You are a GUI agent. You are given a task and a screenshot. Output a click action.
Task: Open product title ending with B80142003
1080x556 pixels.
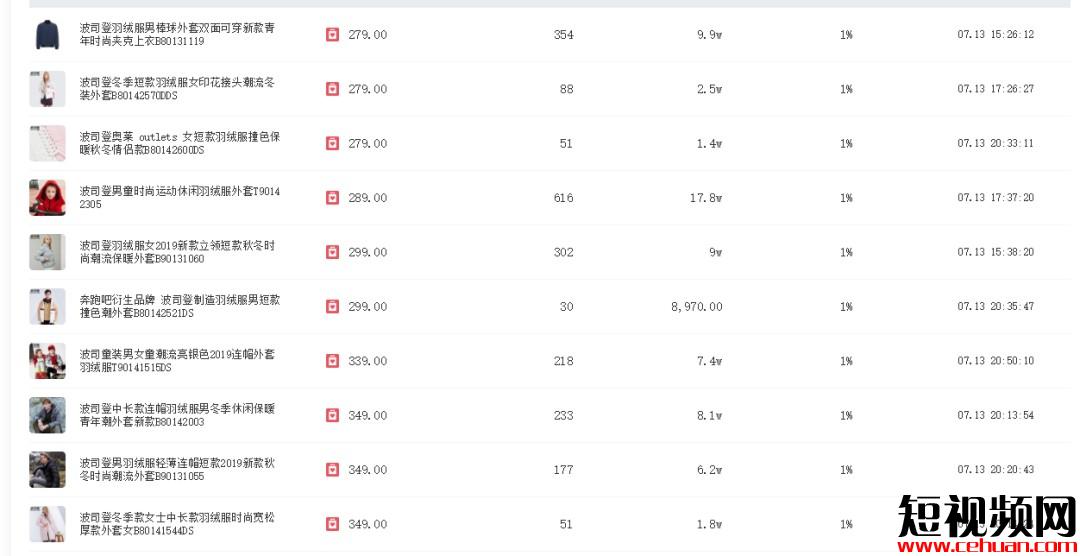coord(177,415)
